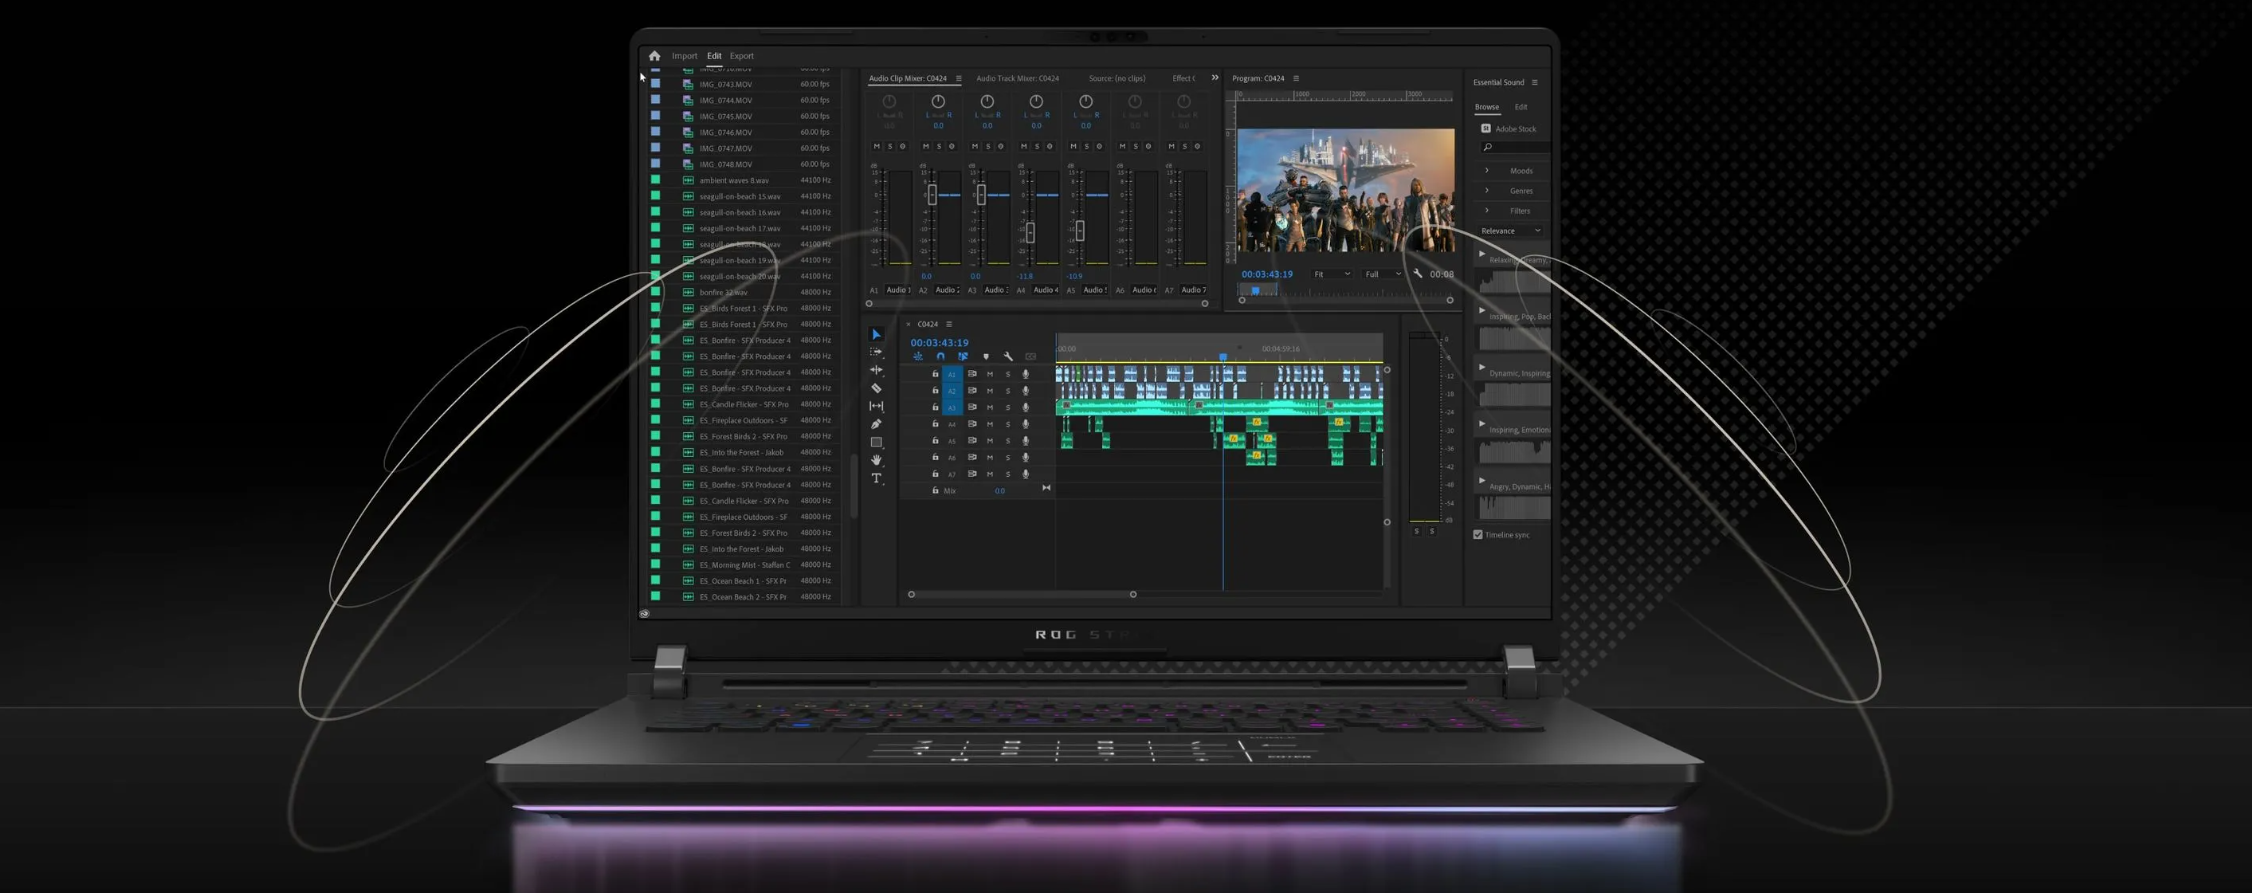Toggle Snap in timeline magnet icon
The height and width of the screenshot is (893, 2252).
(x=940, y=357)
